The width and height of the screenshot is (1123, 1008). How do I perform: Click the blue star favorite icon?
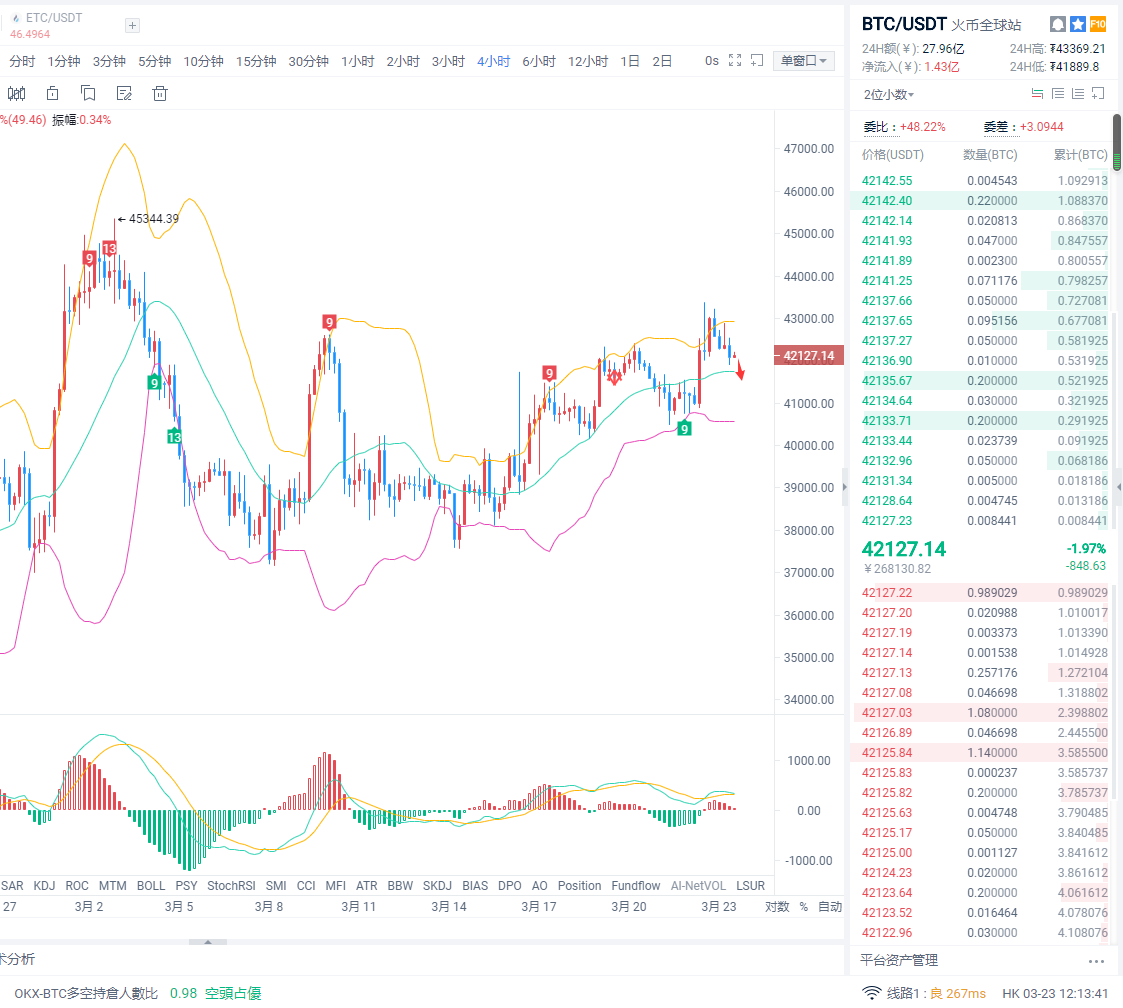pyautogui.click(x=1077, y=24)
